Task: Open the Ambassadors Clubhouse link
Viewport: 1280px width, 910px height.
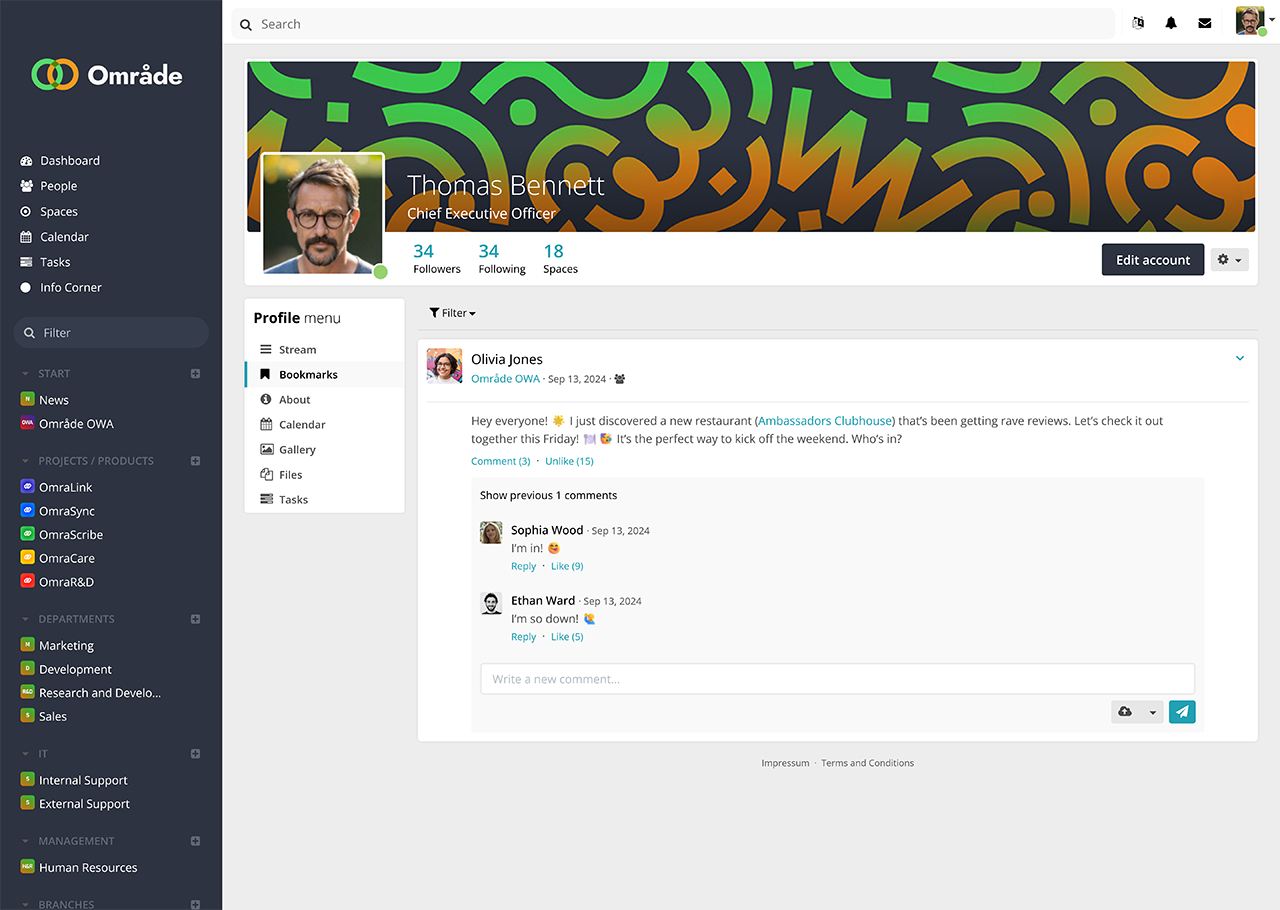Action: click(825, 421)
